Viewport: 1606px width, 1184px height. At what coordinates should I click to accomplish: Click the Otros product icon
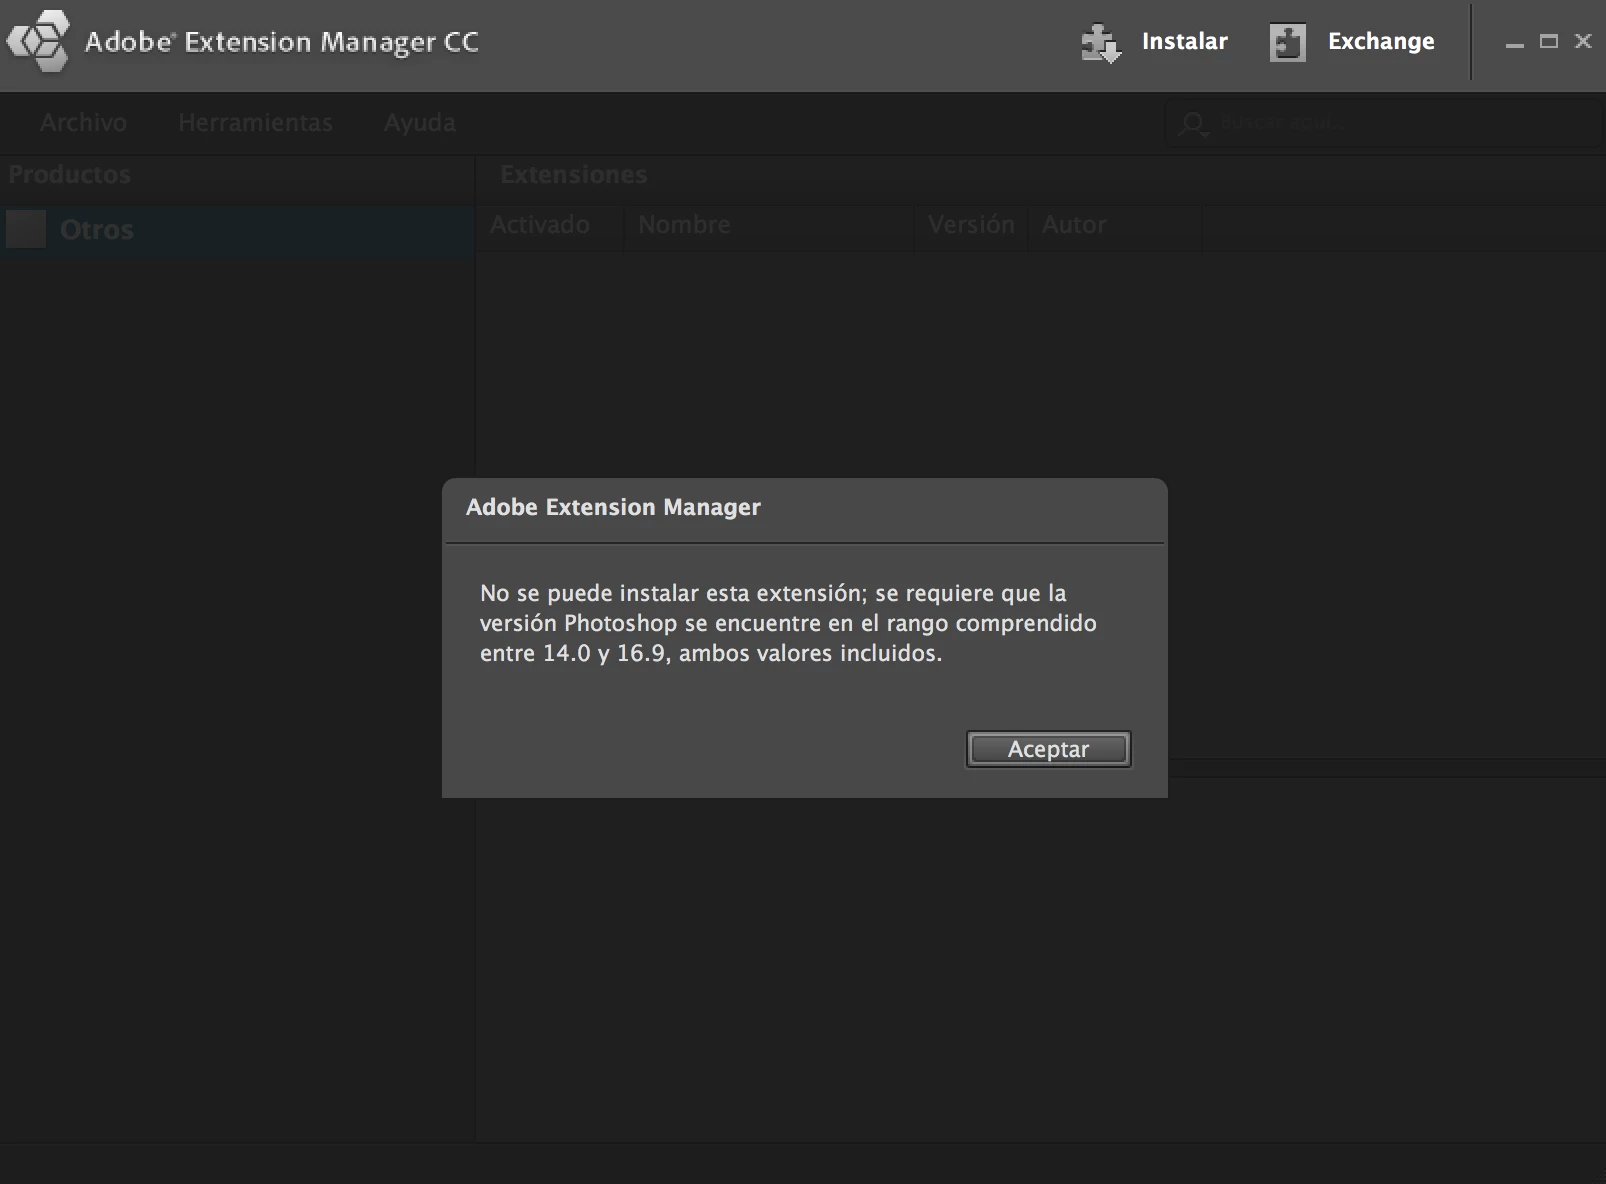click(x=26, y=229)
